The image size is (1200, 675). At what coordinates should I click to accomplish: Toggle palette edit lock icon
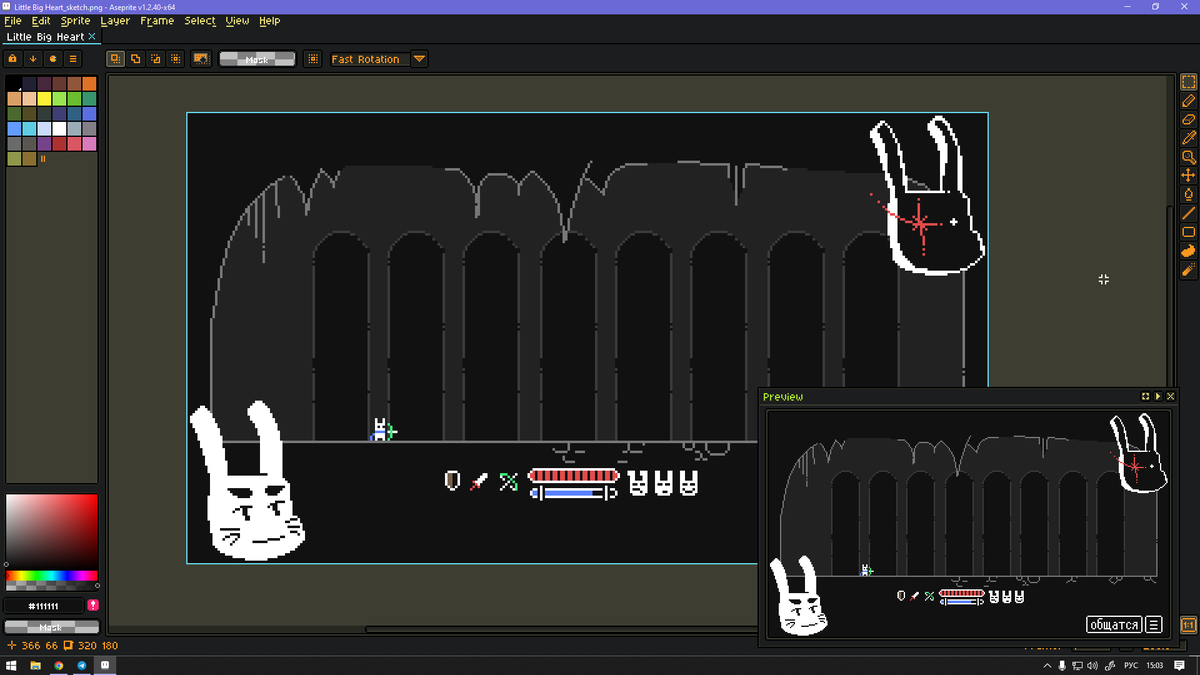[x=14, y=59]
